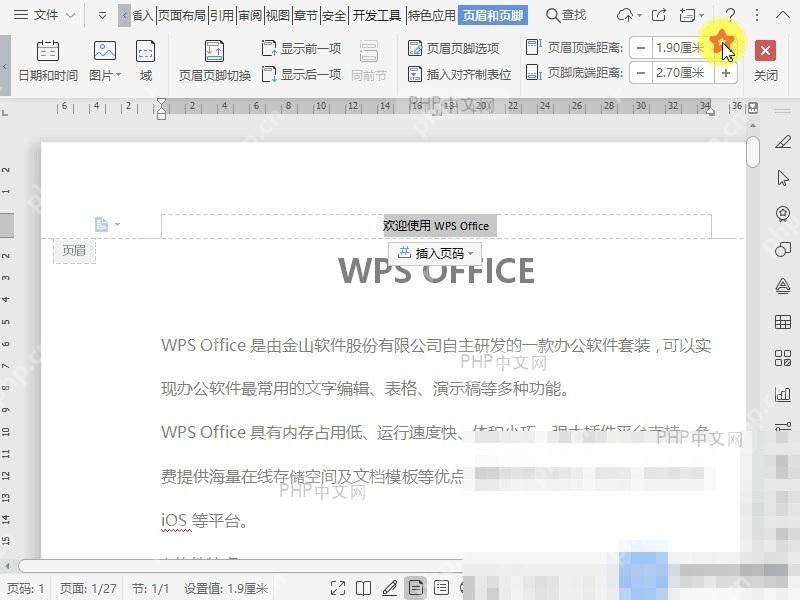The image size is (800, 600).
Task: Click 页眉页脚切换
Action: pyautogui.click(x=214, y=61)
